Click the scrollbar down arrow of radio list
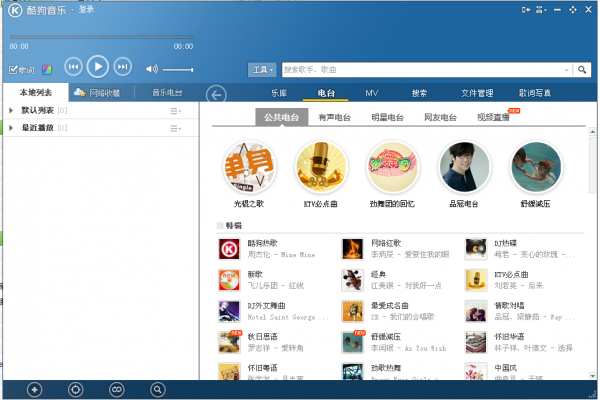600x400 pixels. pos(592,376)
